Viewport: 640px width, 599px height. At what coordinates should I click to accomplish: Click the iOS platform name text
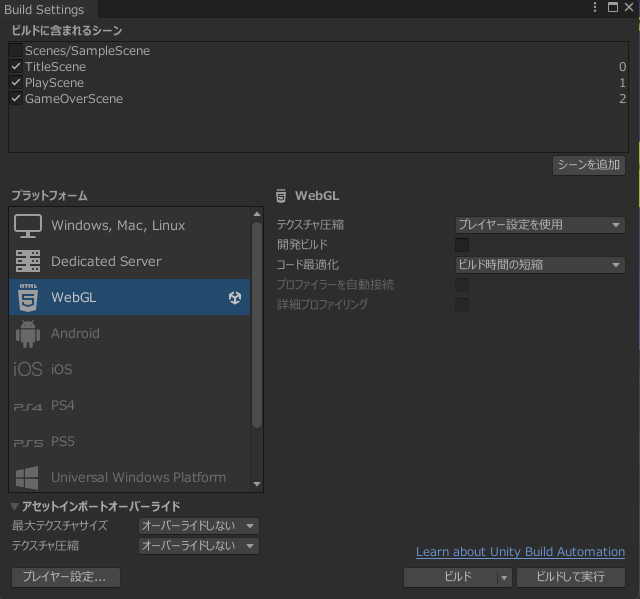tap(62, 369)
